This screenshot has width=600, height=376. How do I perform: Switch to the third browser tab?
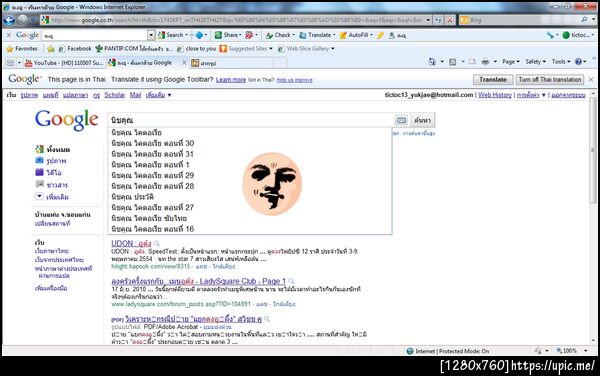(232, 63)
